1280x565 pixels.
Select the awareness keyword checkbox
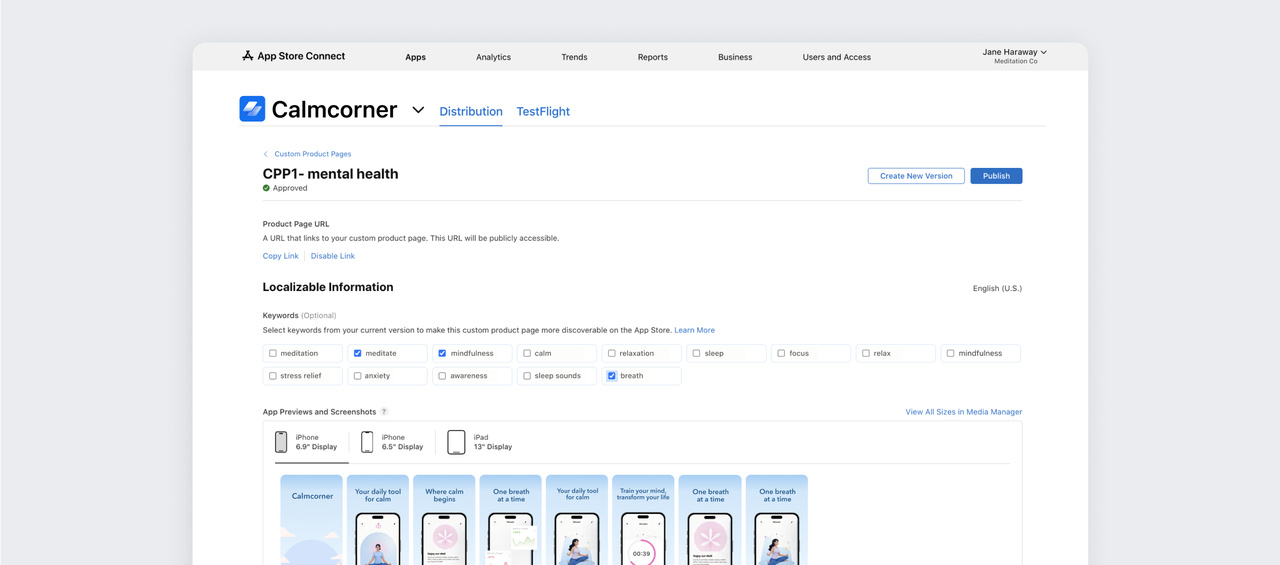pos(442,376)
